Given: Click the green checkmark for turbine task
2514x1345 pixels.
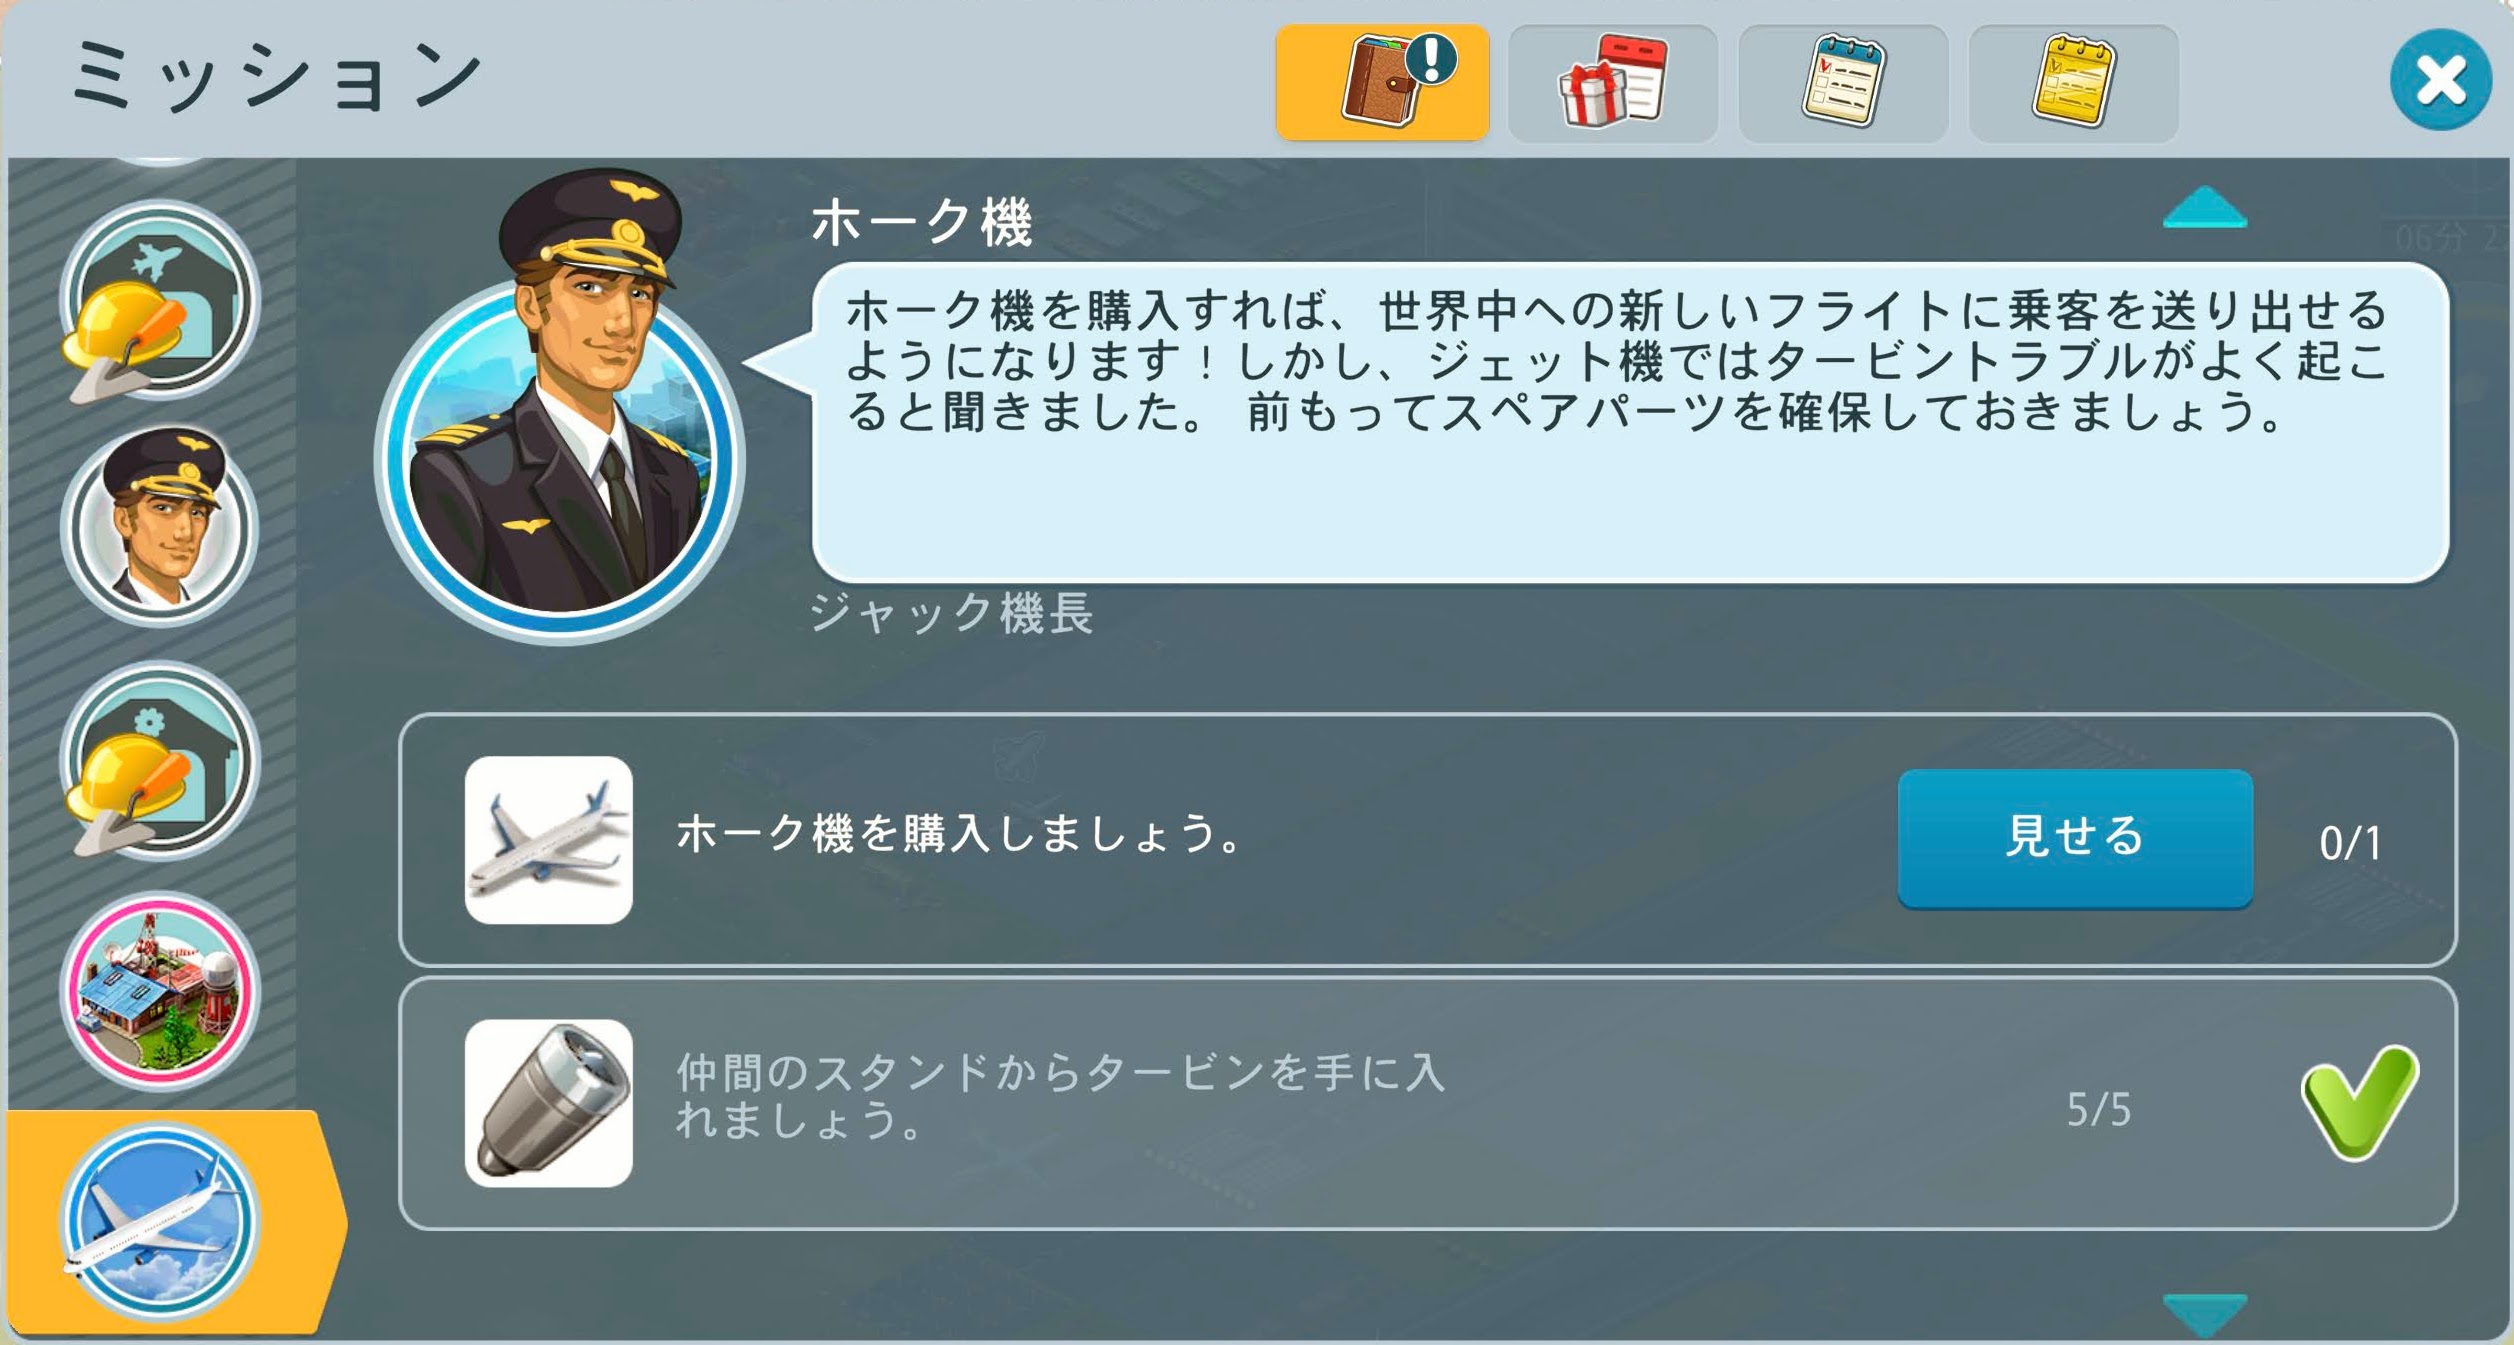Looking at the screenshot, I should point(2360,1103).
